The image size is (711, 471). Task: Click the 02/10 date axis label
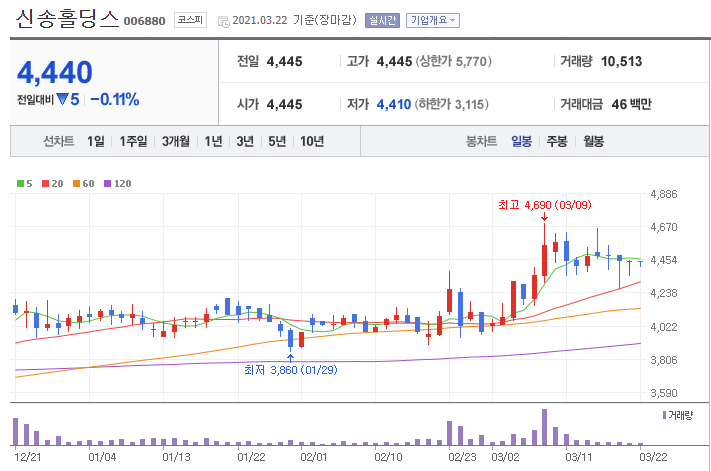coord(388,457)
